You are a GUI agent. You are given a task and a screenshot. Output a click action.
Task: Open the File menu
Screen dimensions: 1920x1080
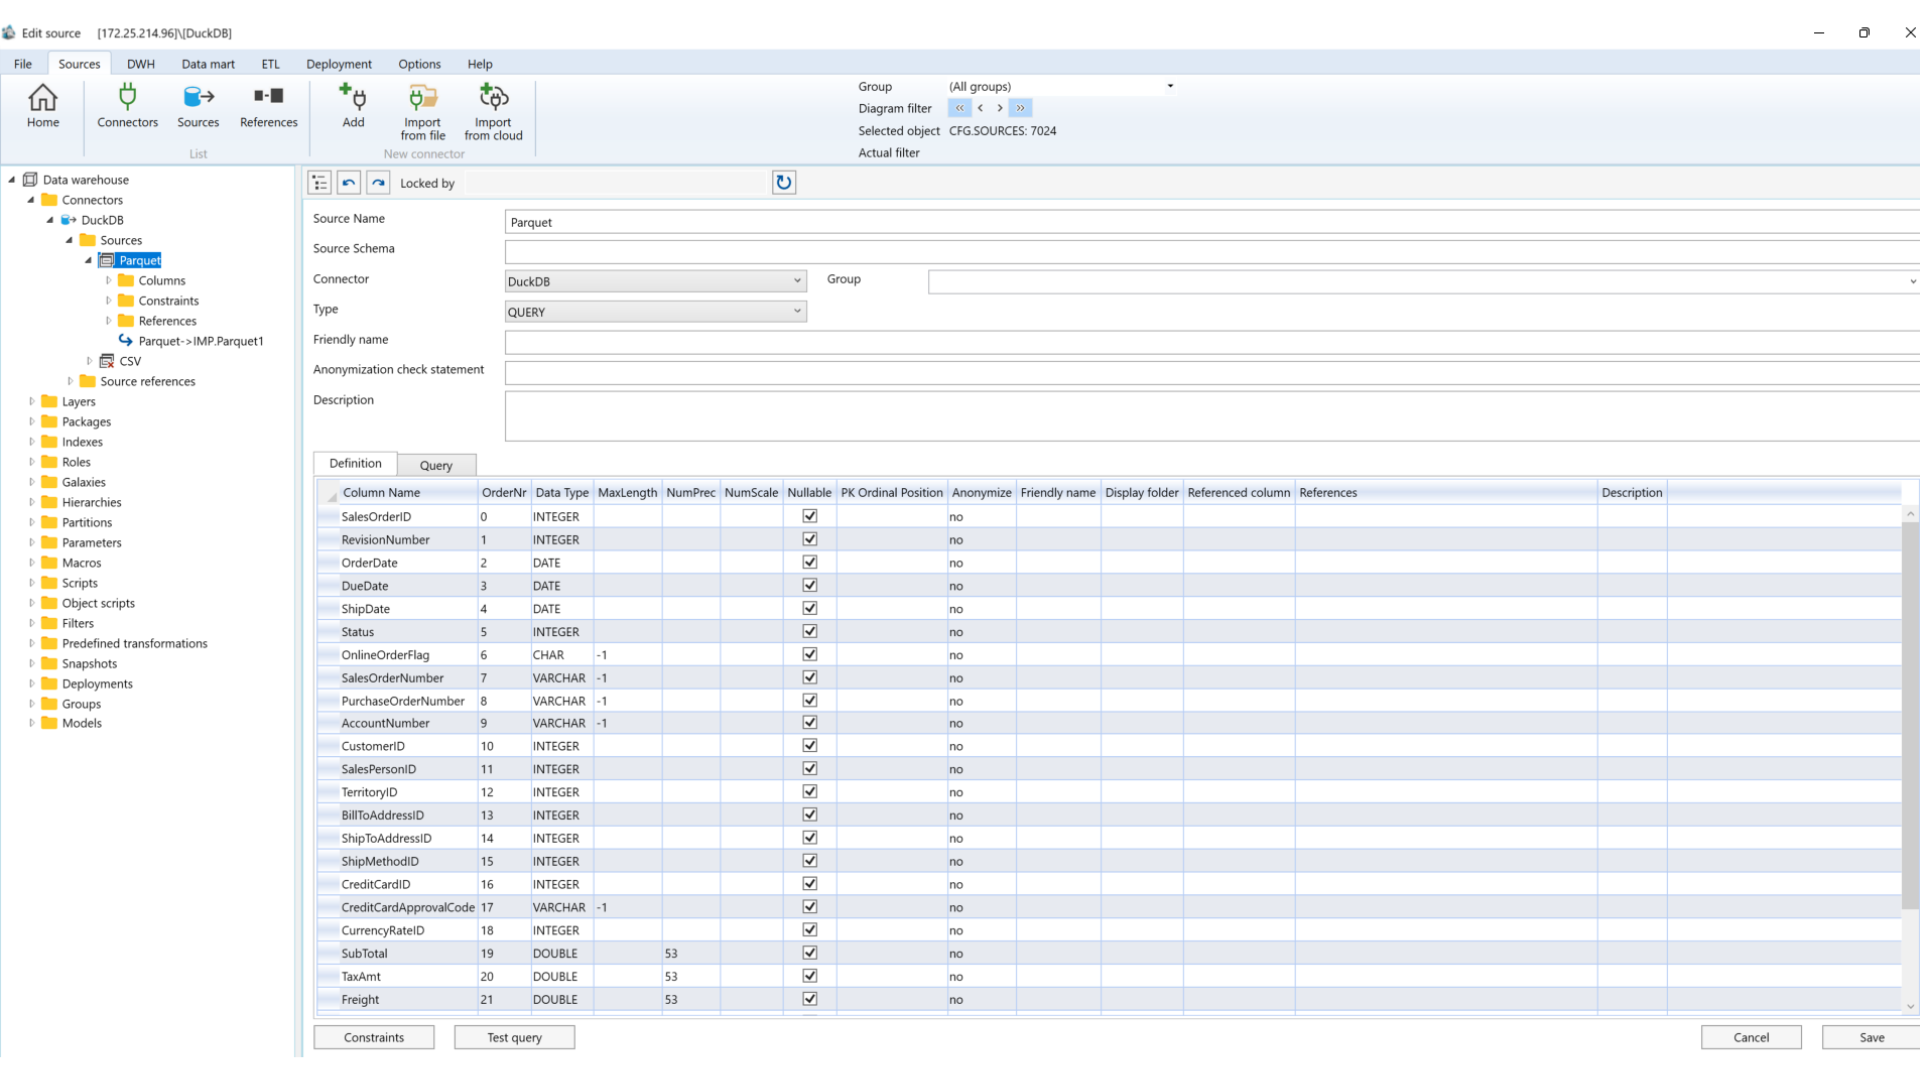click(22, 64)
